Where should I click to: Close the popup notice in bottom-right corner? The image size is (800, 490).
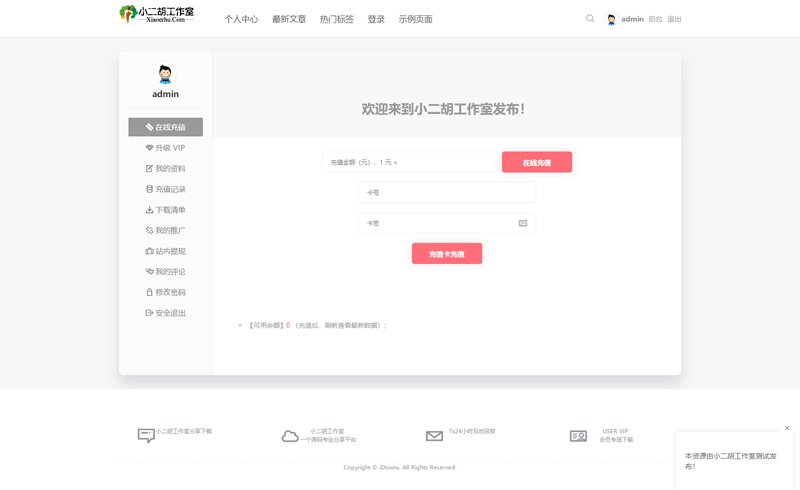tap(787, 428)
